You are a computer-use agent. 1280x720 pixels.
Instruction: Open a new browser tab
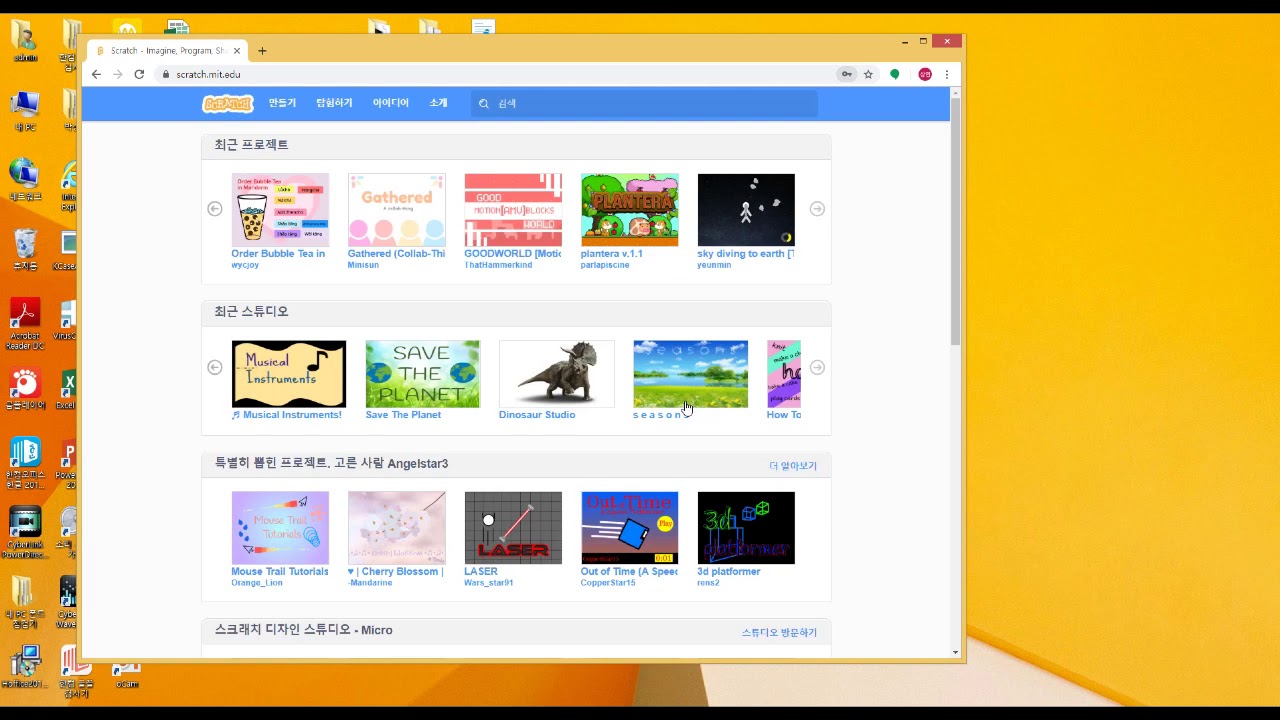pos(262,51)
